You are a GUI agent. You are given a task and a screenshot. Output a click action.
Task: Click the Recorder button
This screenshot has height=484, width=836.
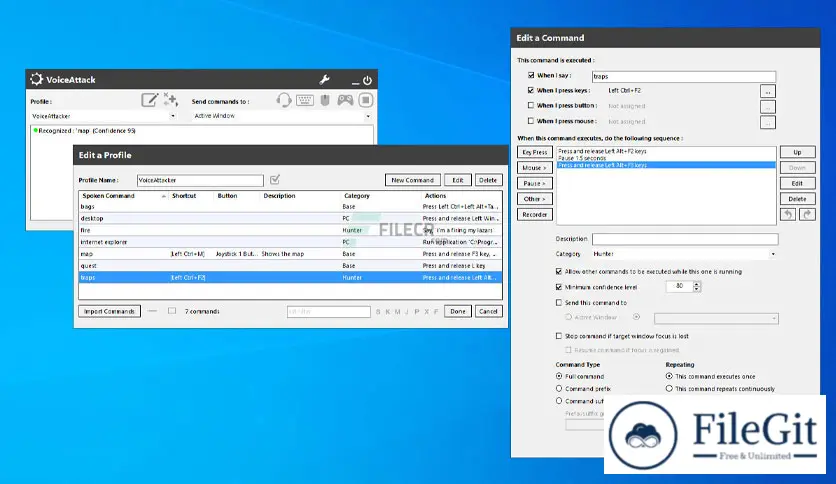tap(535, 214)
